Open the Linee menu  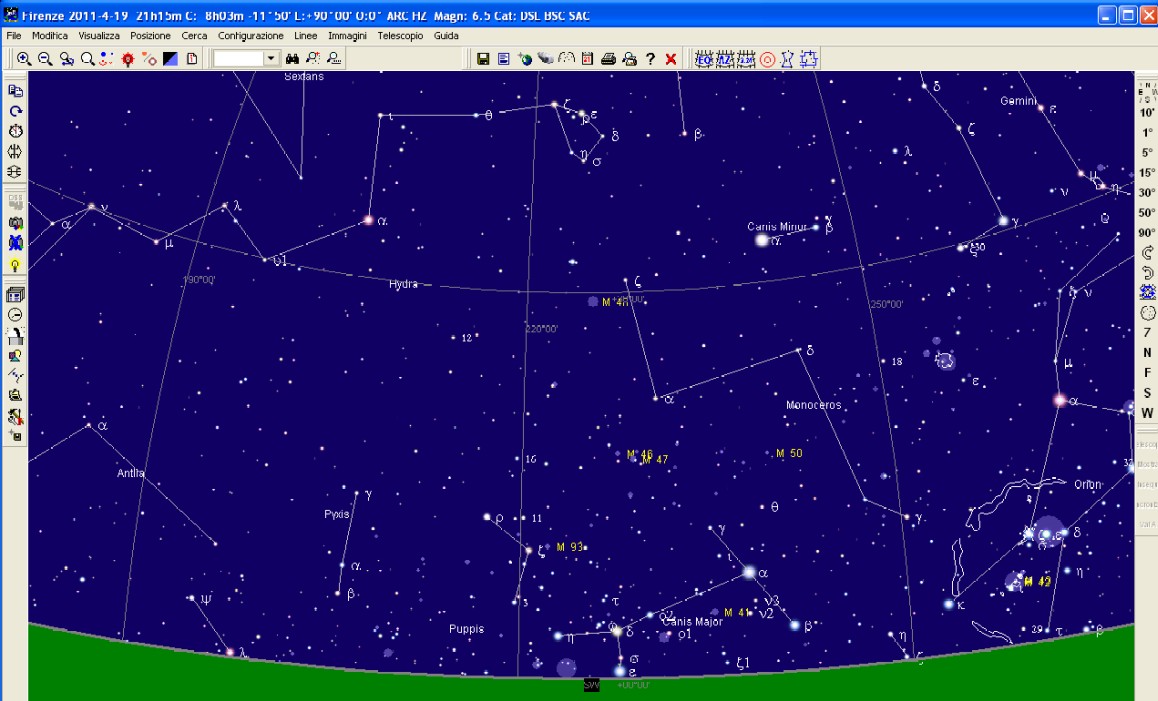pyautogui.click(x=306, y=35)
